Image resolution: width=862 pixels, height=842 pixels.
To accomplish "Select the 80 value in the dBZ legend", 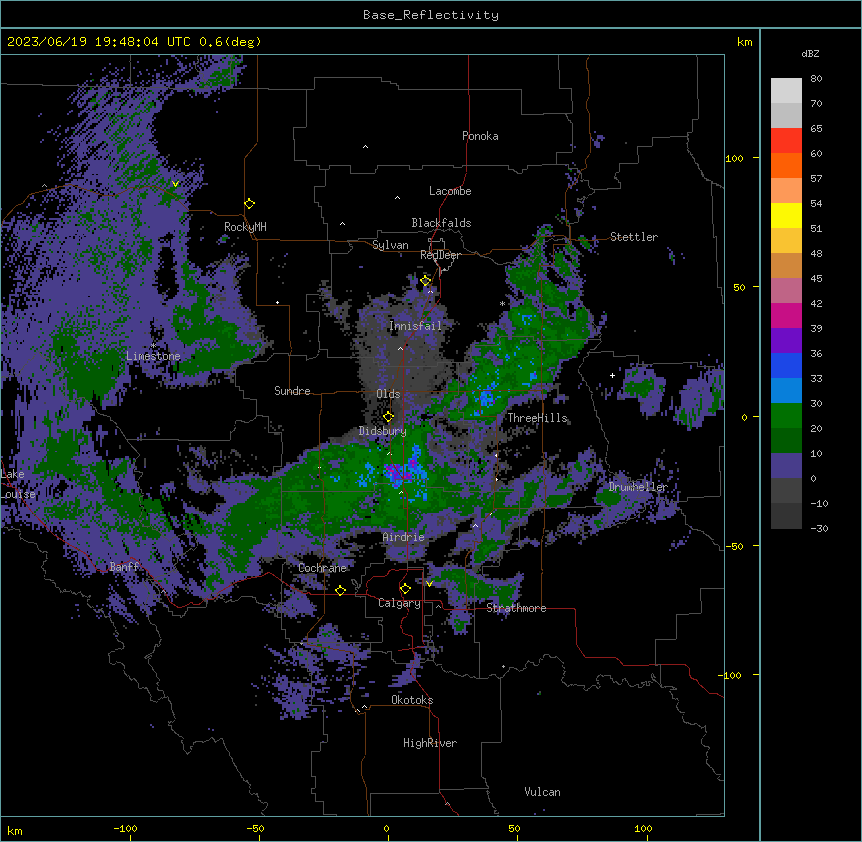I will pyautogui.click(x=816, y=79).
